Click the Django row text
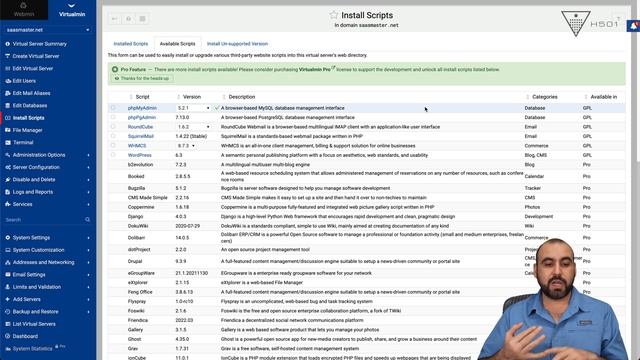 pyautogui.click(x=136, y=217)
